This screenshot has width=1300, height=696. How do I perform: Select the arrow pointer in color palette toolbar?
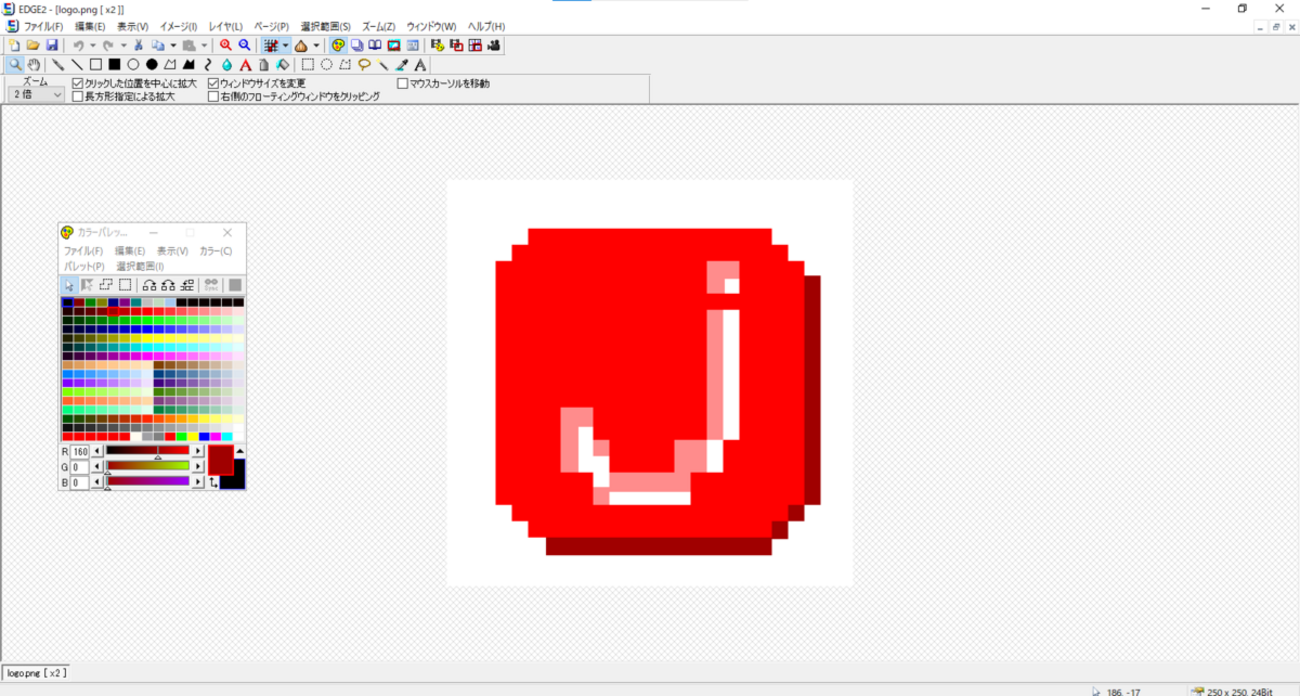(x=69, y=285)
